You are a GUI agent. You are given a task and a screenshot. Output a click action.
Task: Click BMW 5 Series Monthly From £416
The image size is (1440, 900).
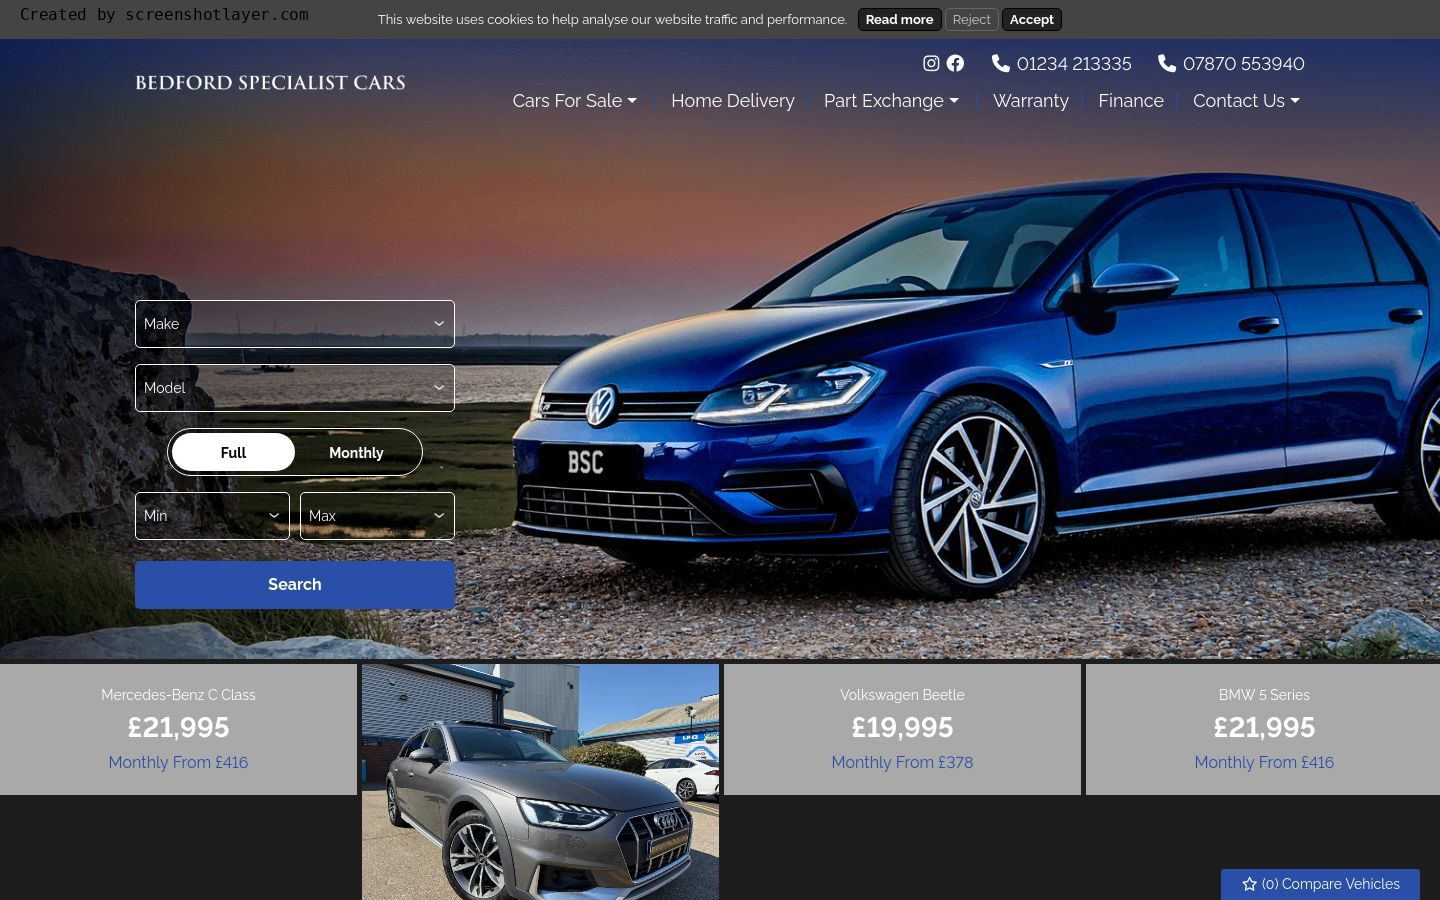1264,762
